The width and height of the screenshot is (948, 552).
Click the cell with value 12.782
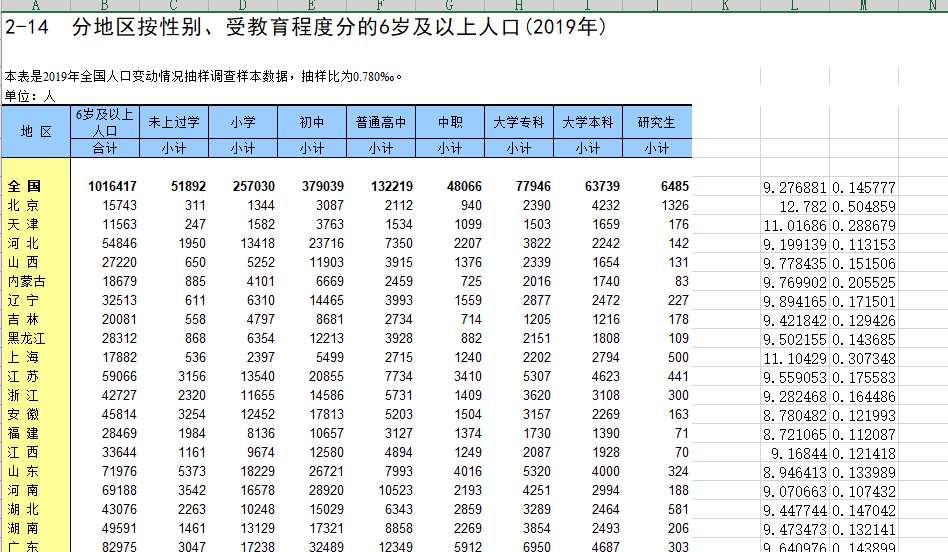(803, 207)
